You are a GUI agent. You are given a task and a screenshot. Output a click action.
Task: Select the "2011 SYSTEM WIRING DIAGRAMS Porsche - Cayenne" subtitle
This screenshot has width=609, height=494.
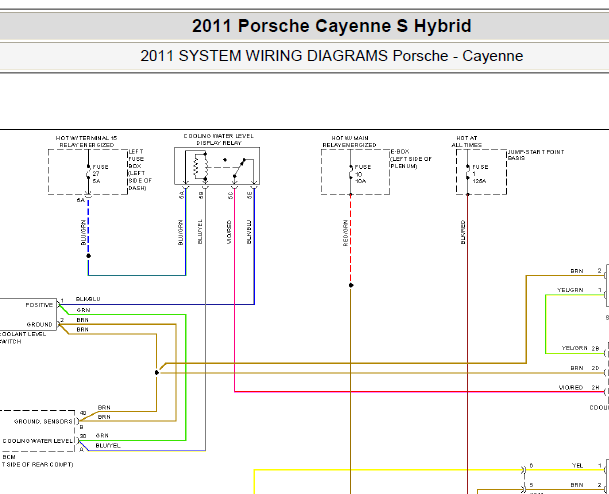click(331, 56)
